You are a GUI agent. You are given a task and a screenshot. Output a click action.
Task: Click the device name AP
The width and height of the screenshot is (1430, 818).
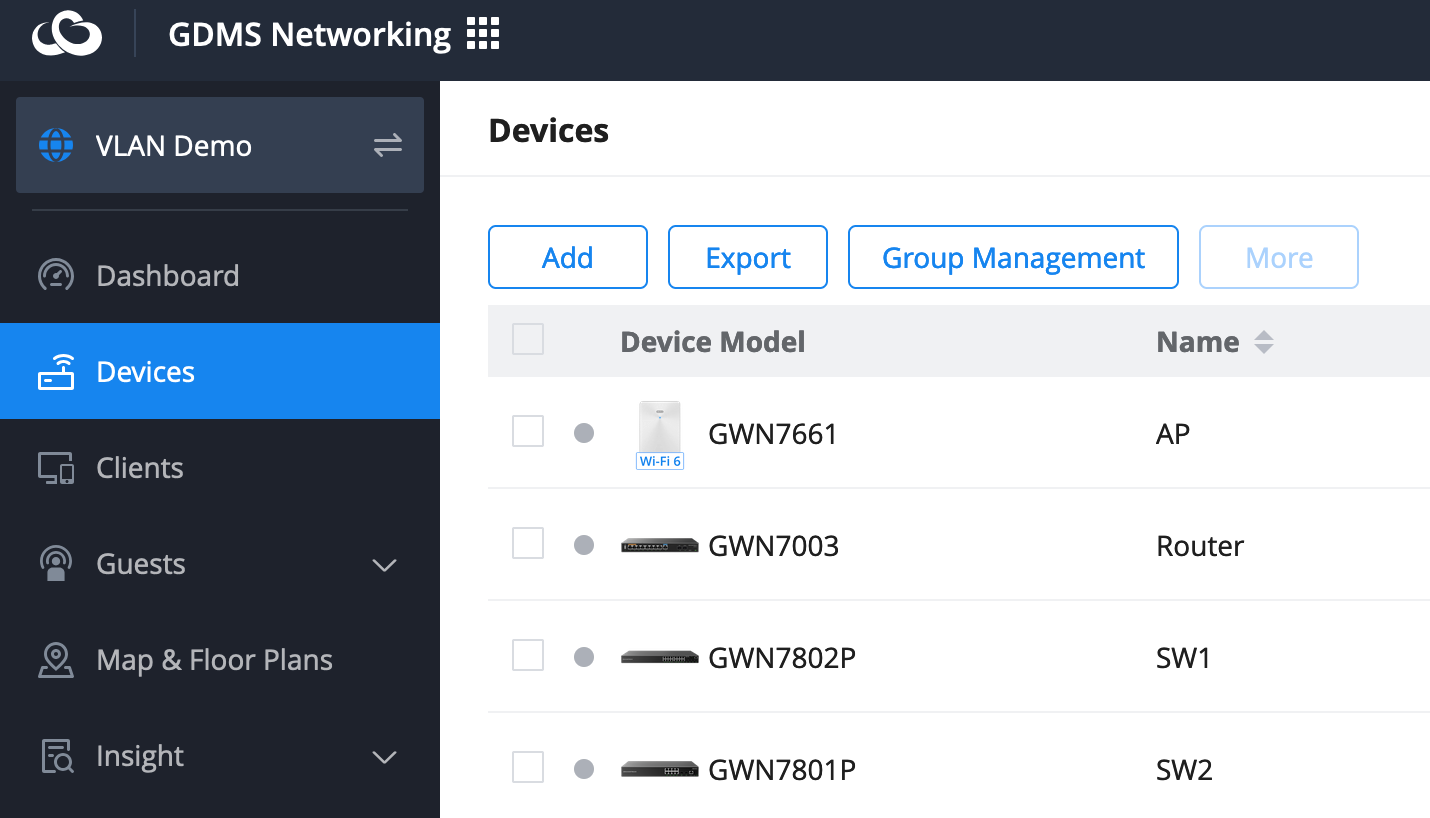1173,434
